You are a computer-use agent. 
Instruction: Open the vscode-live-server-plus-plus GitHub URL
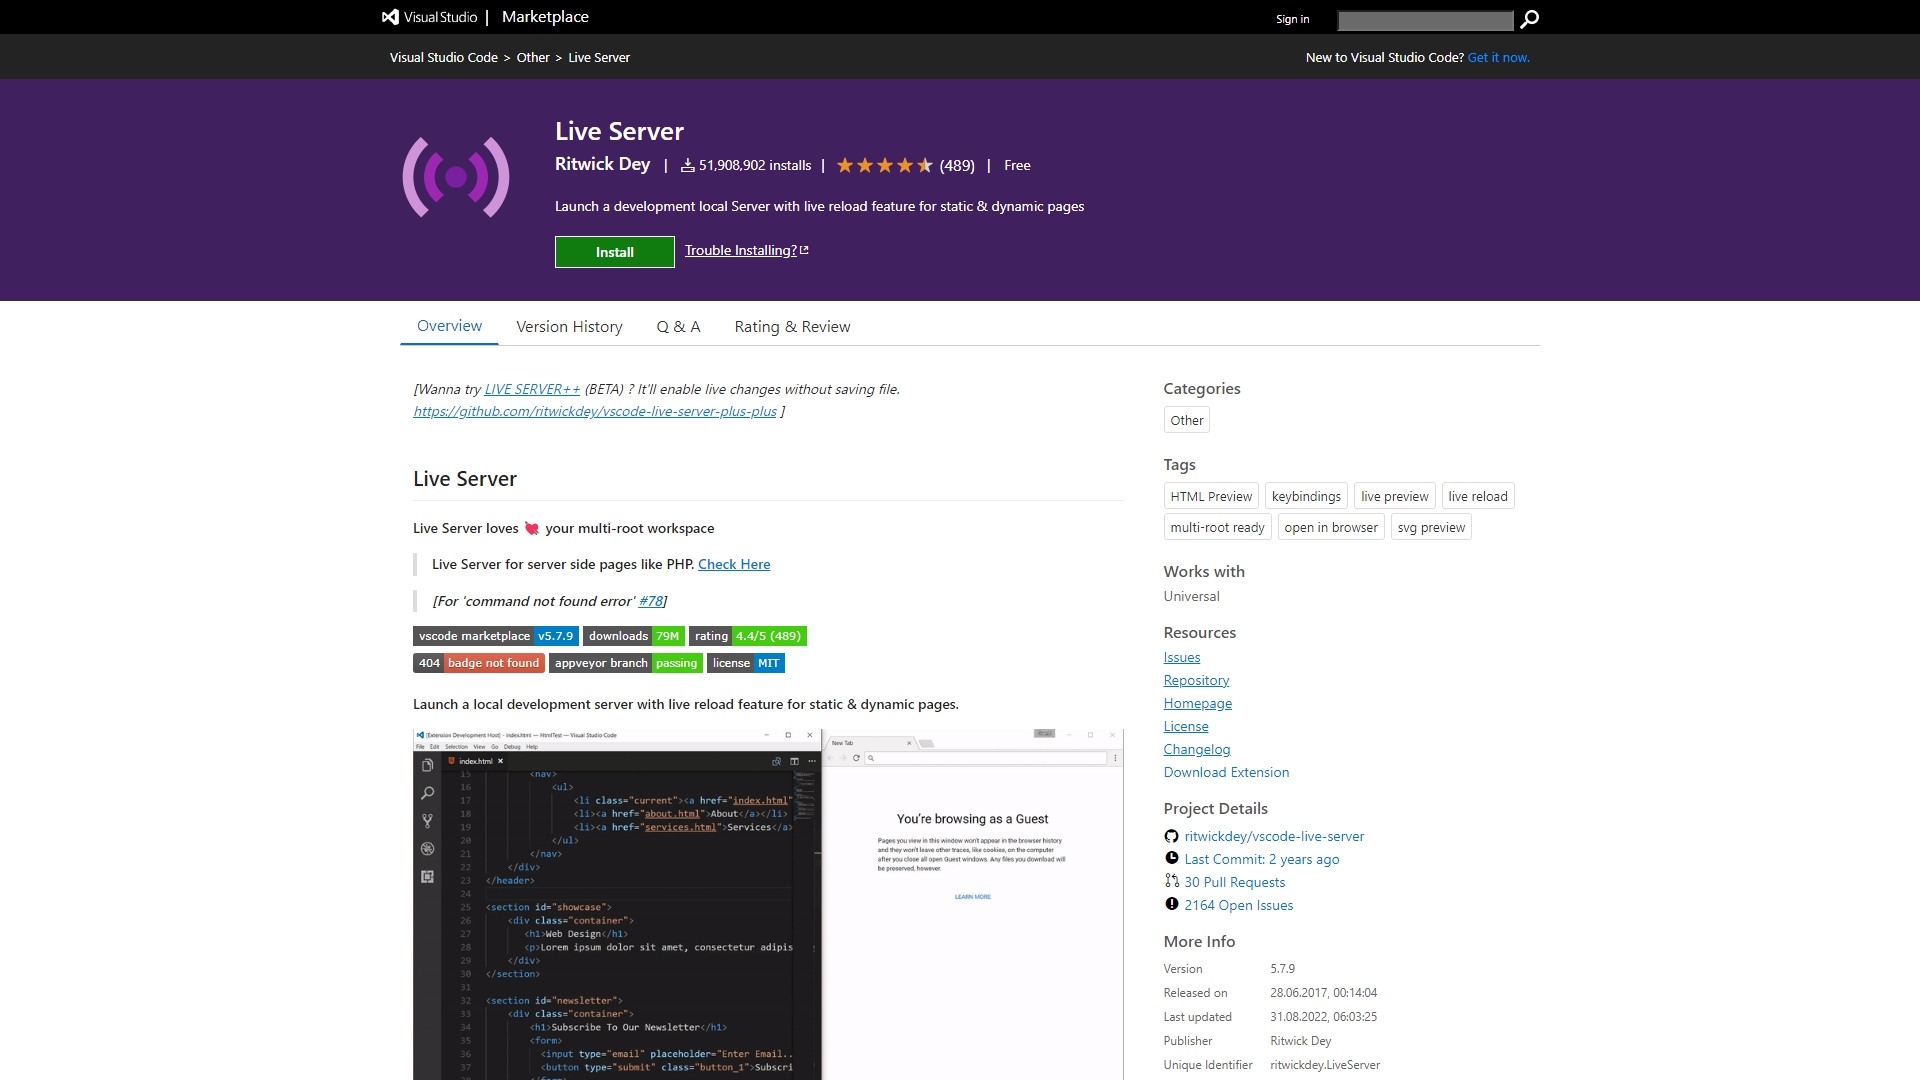tap(595, 411)
